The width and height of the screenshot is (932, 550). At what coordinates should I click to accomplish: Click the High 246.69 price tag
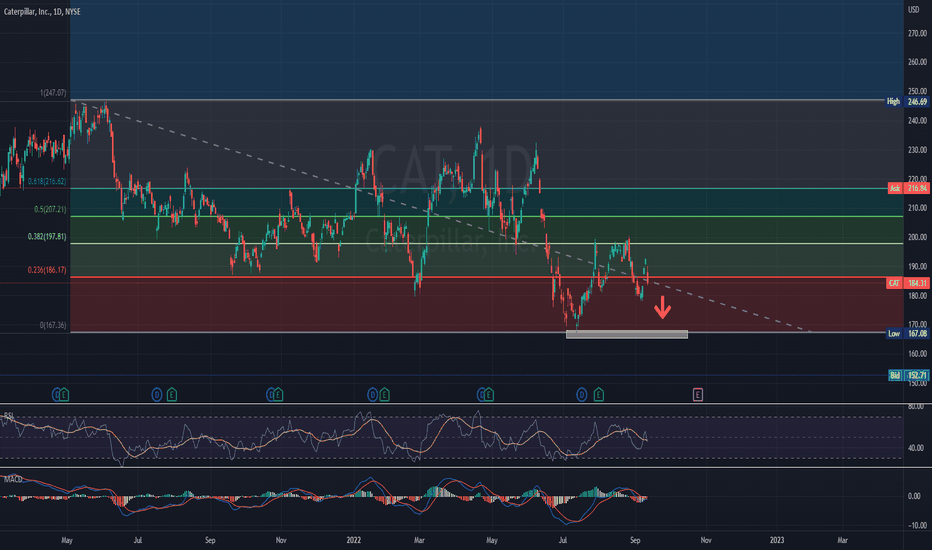click(x=907, y=102)
